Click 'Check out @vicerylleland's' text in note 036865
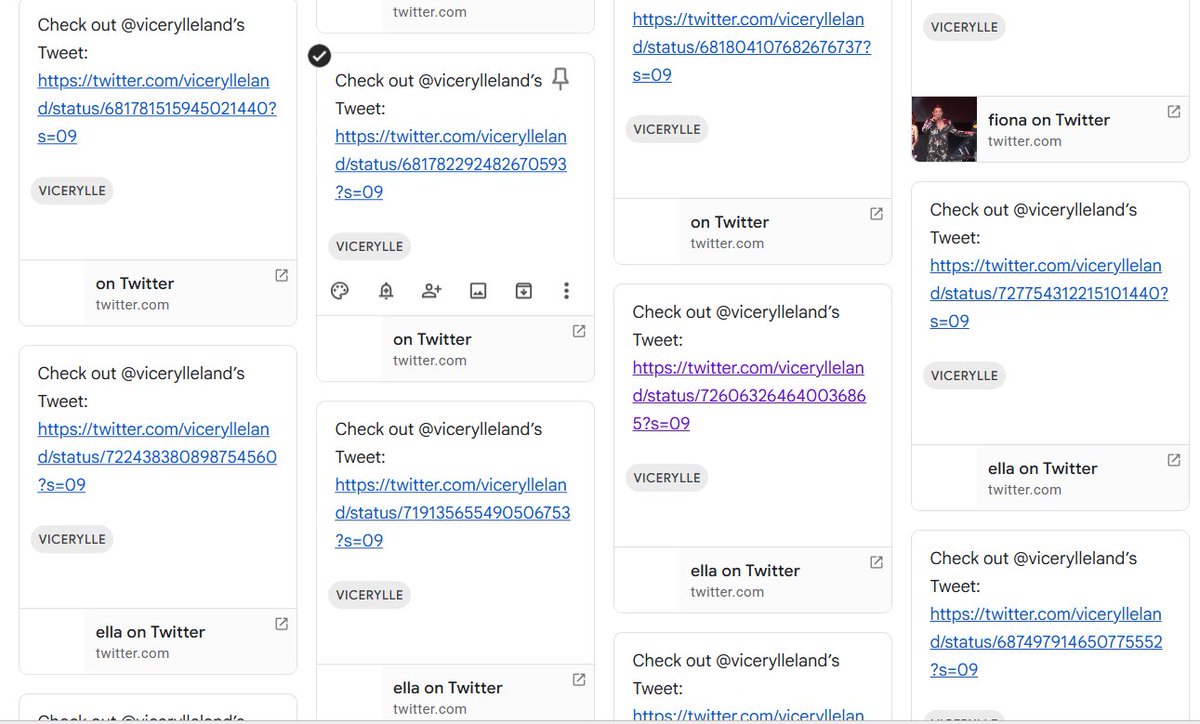The height and width of the screenshot is (724, 1200). pos(736,313)
